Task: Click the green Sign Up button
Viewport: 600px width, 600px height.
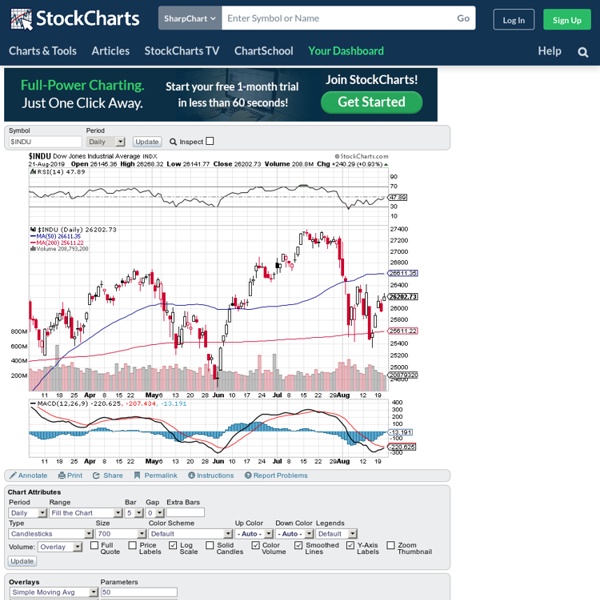Action: [x=567, y=19]
